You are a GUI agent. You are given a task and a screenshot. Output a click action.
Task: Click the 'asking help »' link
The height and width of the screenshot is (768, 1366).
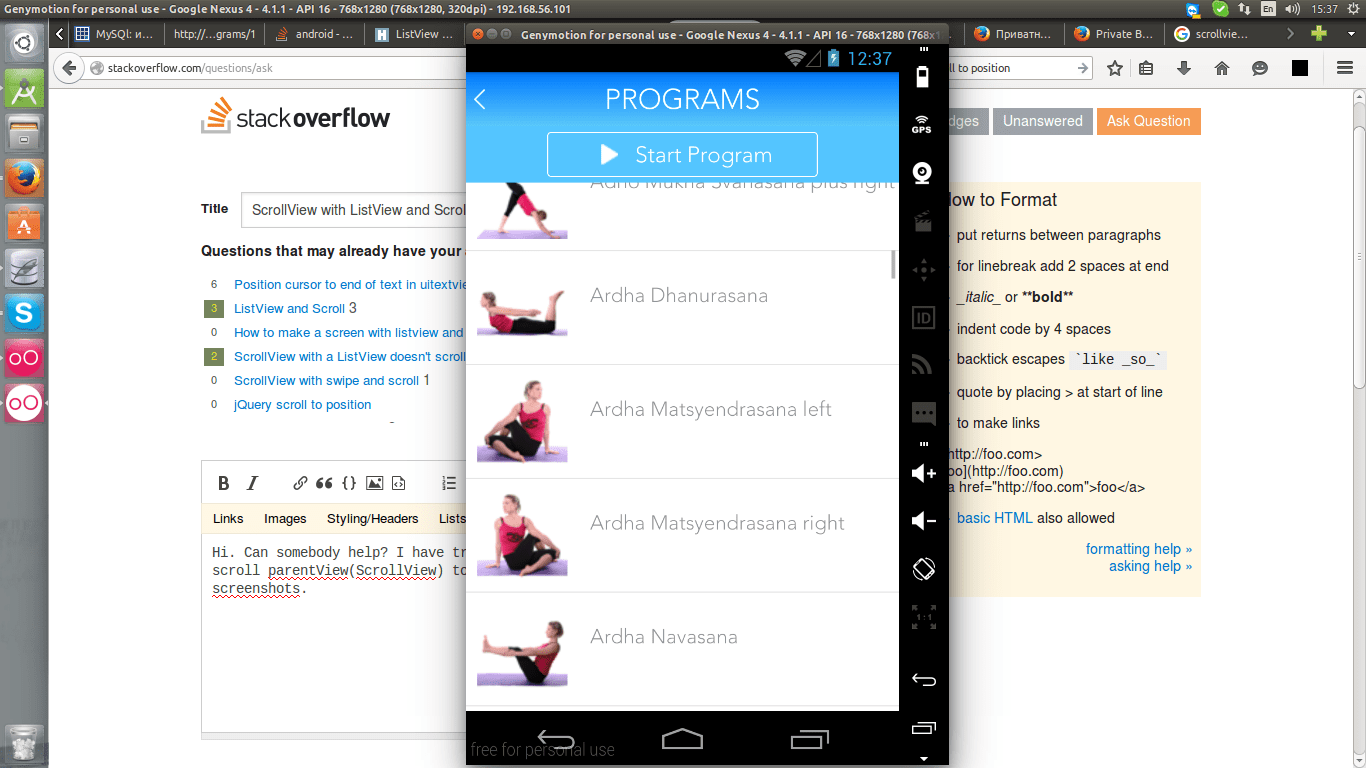1150,566
